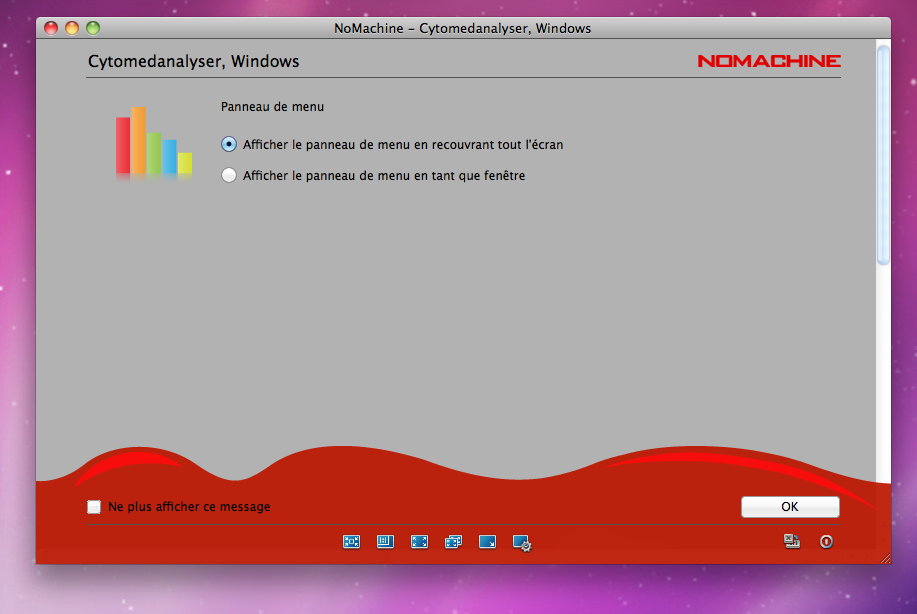Click the fullscreen on all monitors icon
The width and height of the screenshot is (917, 614).
453,542
